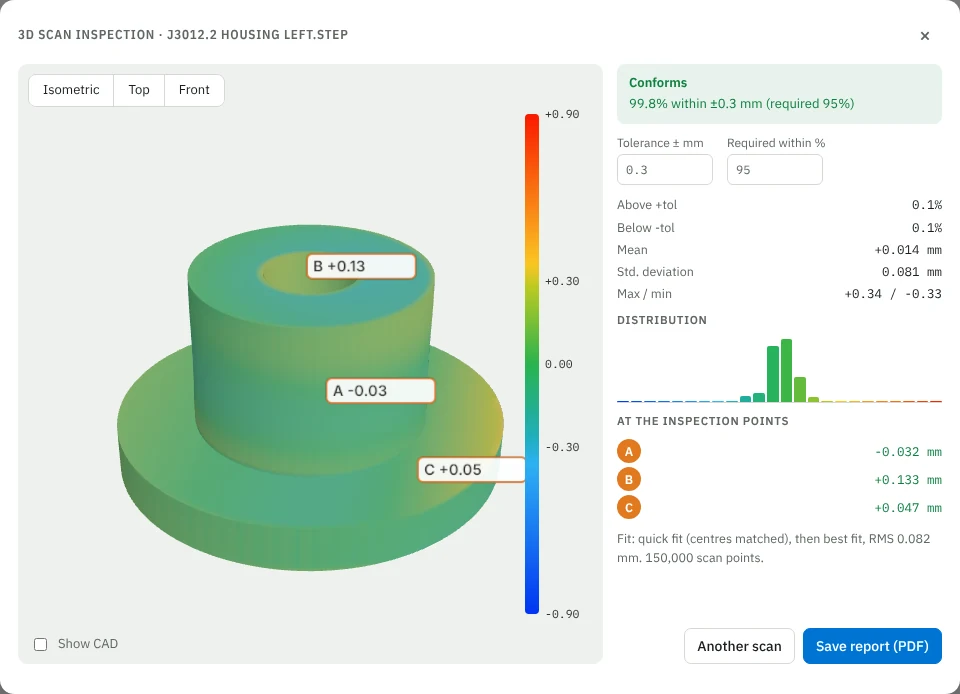This screenshot has width=960, height=694.
Task: Click the Max / min value +0.34 / -0.33
Action: (893, 294)
